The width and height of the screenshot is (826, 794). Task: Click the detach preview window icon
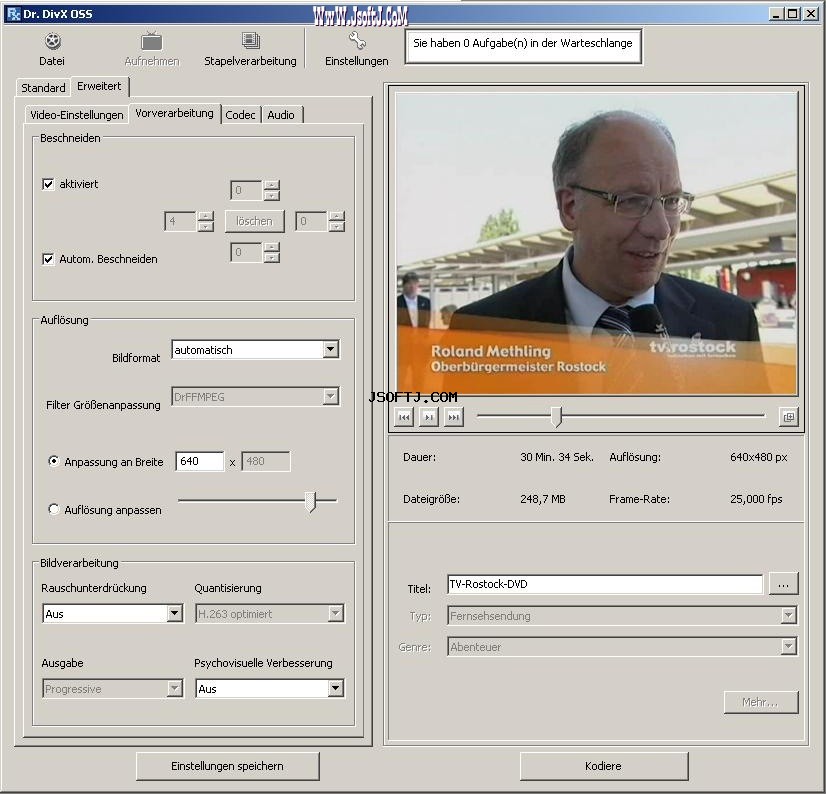(789, 417)
